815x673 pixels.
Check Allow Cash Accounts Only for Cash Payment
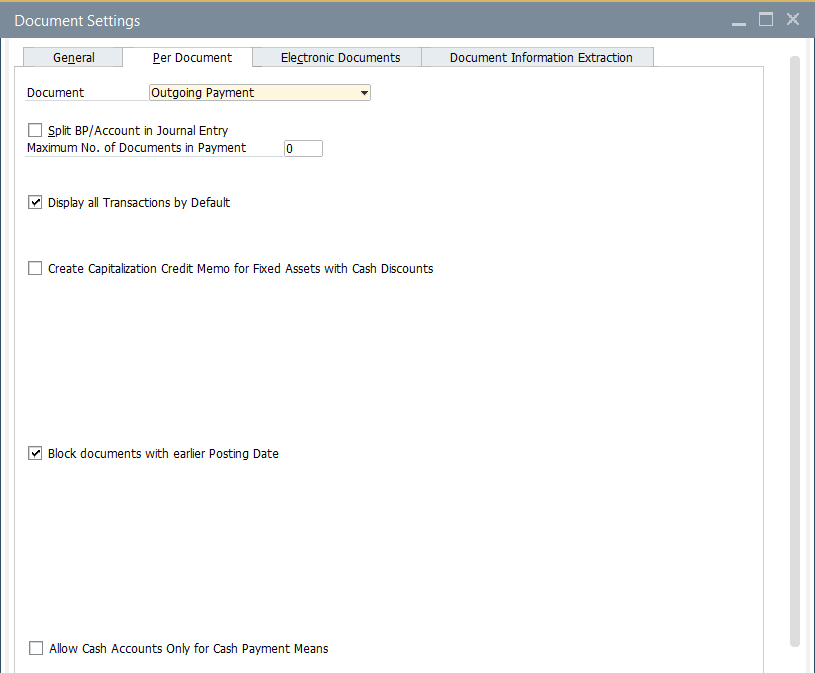(36, 648)
